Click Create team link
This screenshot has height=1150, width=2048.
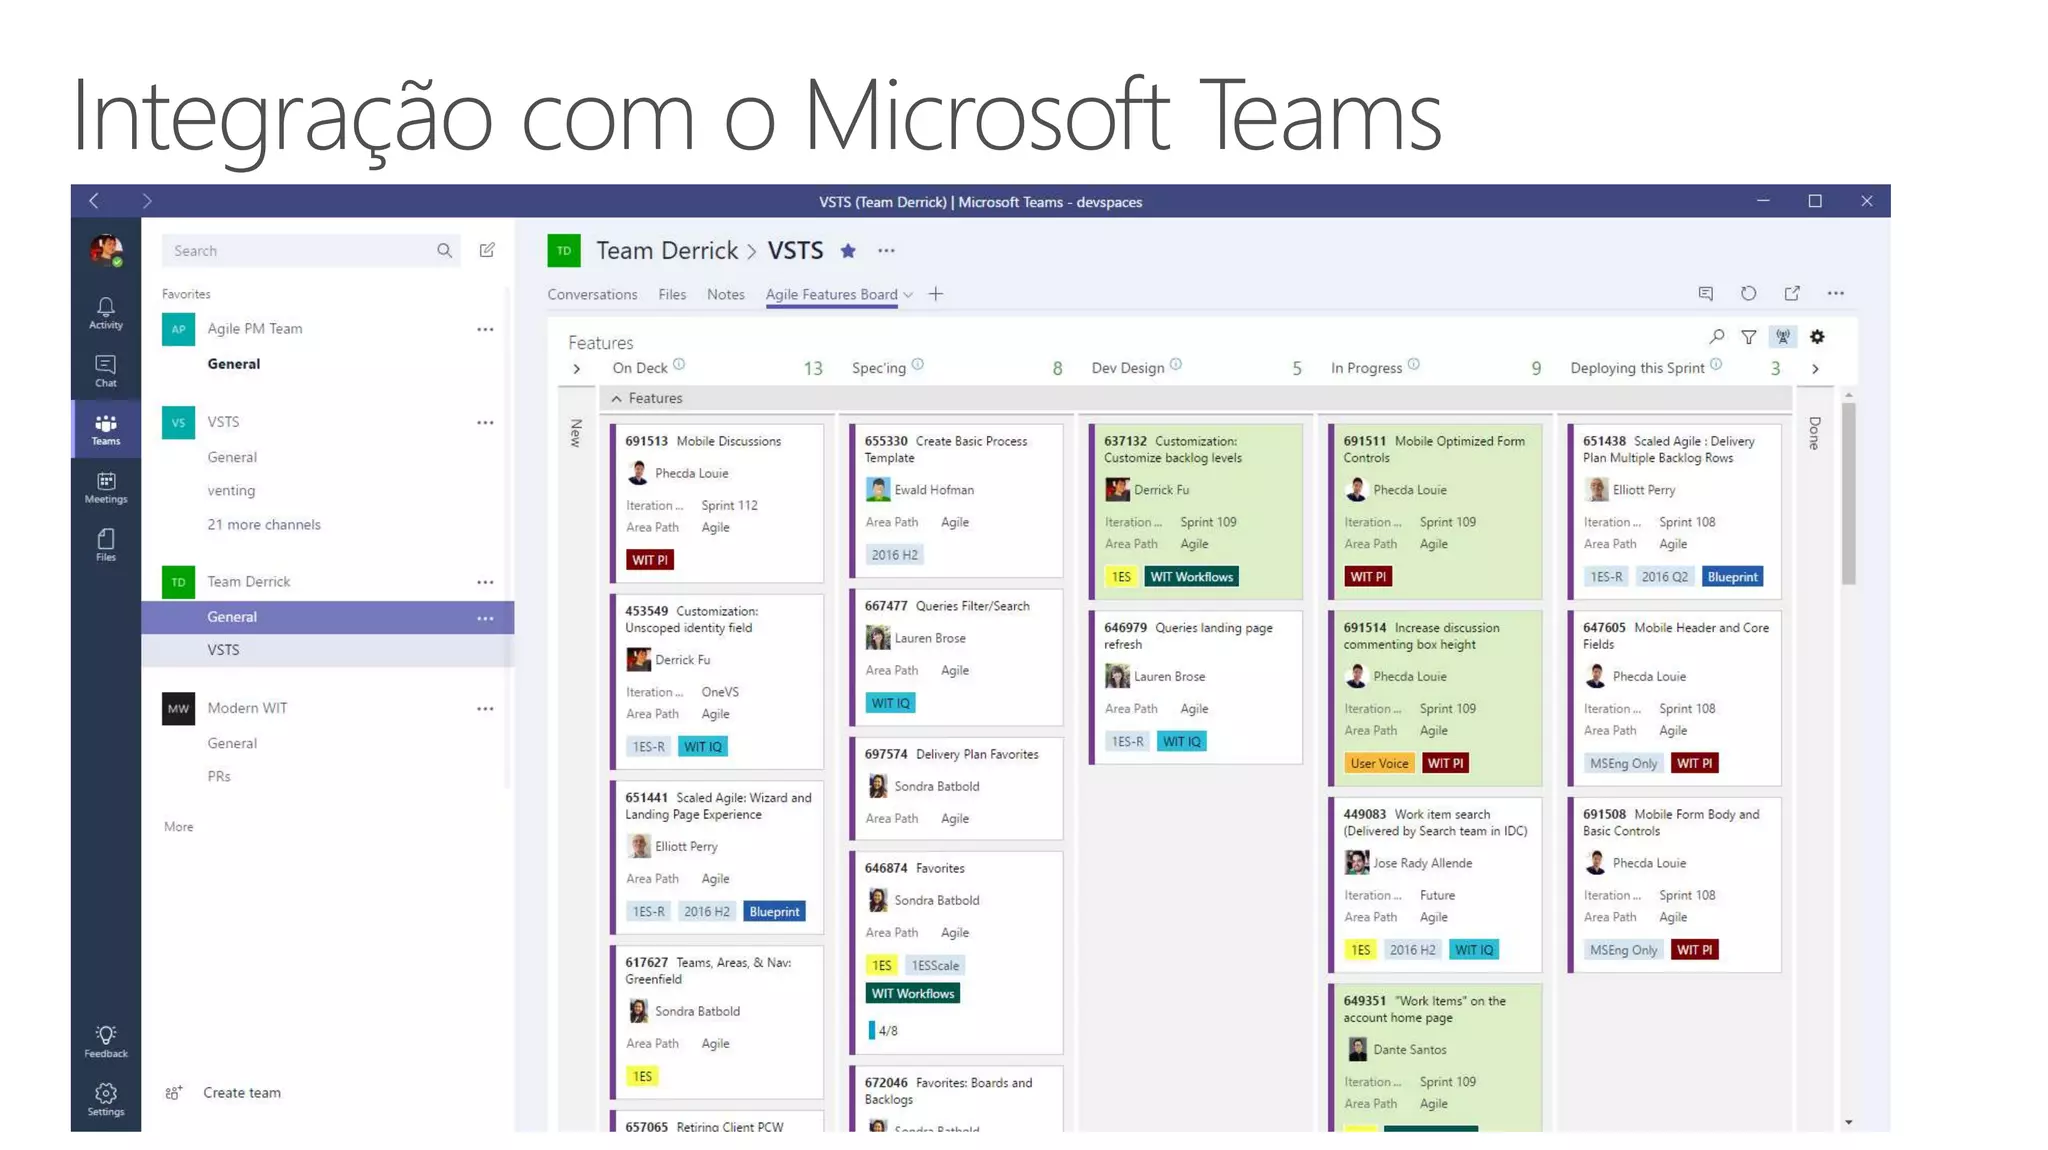click(242, 1093)
